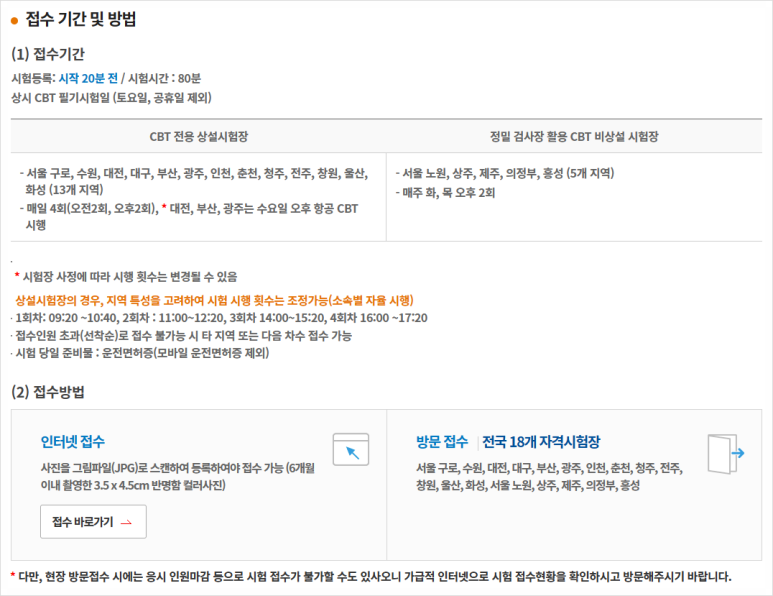Click the blue 시작 20분 전 text
The image size is (773, 596).
tap(88, 78)
